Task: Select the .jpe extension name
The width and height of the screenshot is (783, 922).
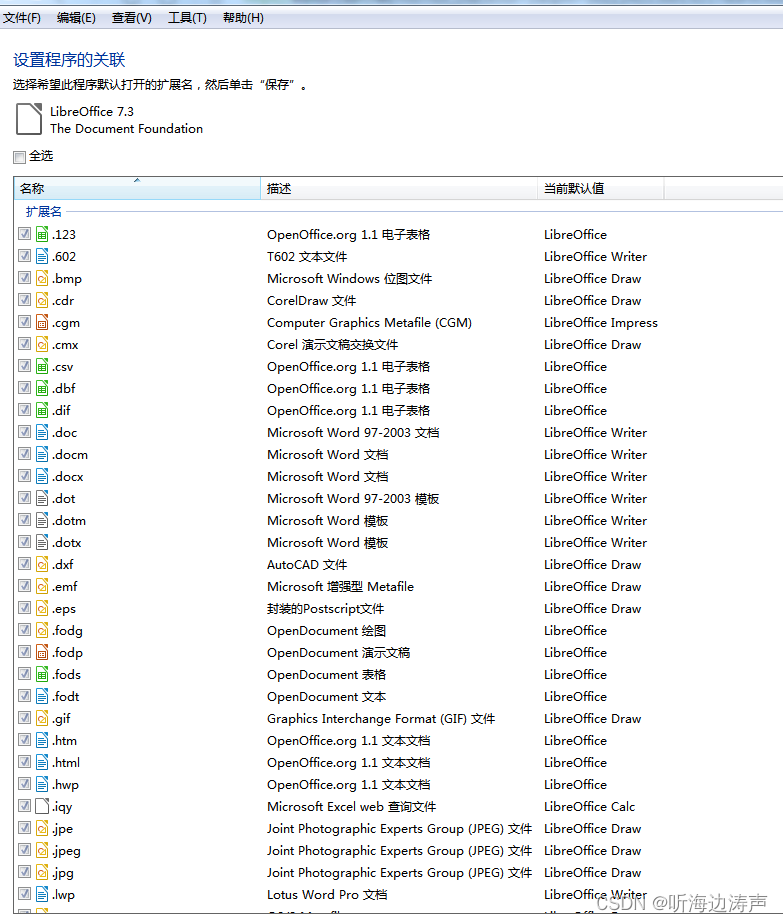Action: point(63,829)
